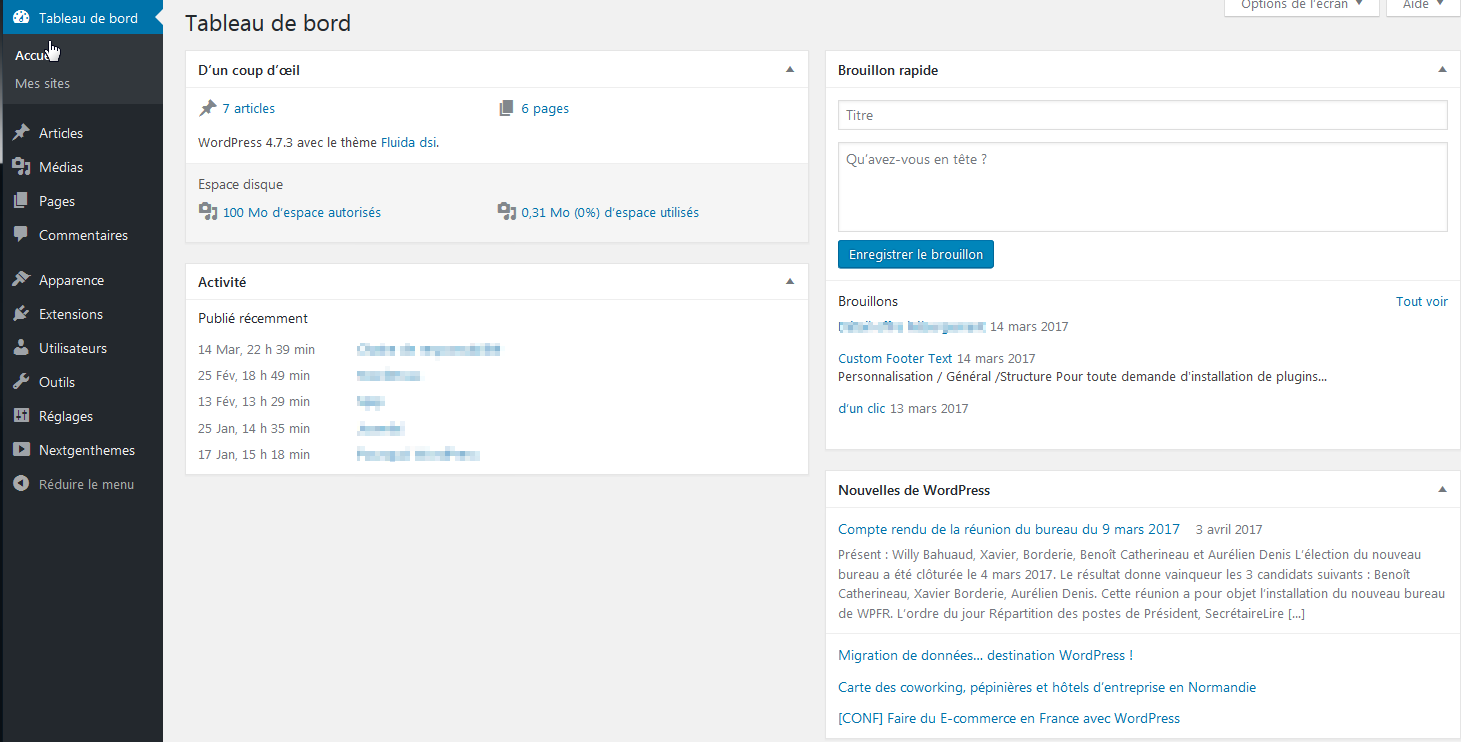Open Carte des coworking en Normandie link
Image resolution: width=1461 pixels, height=742 pixels.
[1047, 687]
